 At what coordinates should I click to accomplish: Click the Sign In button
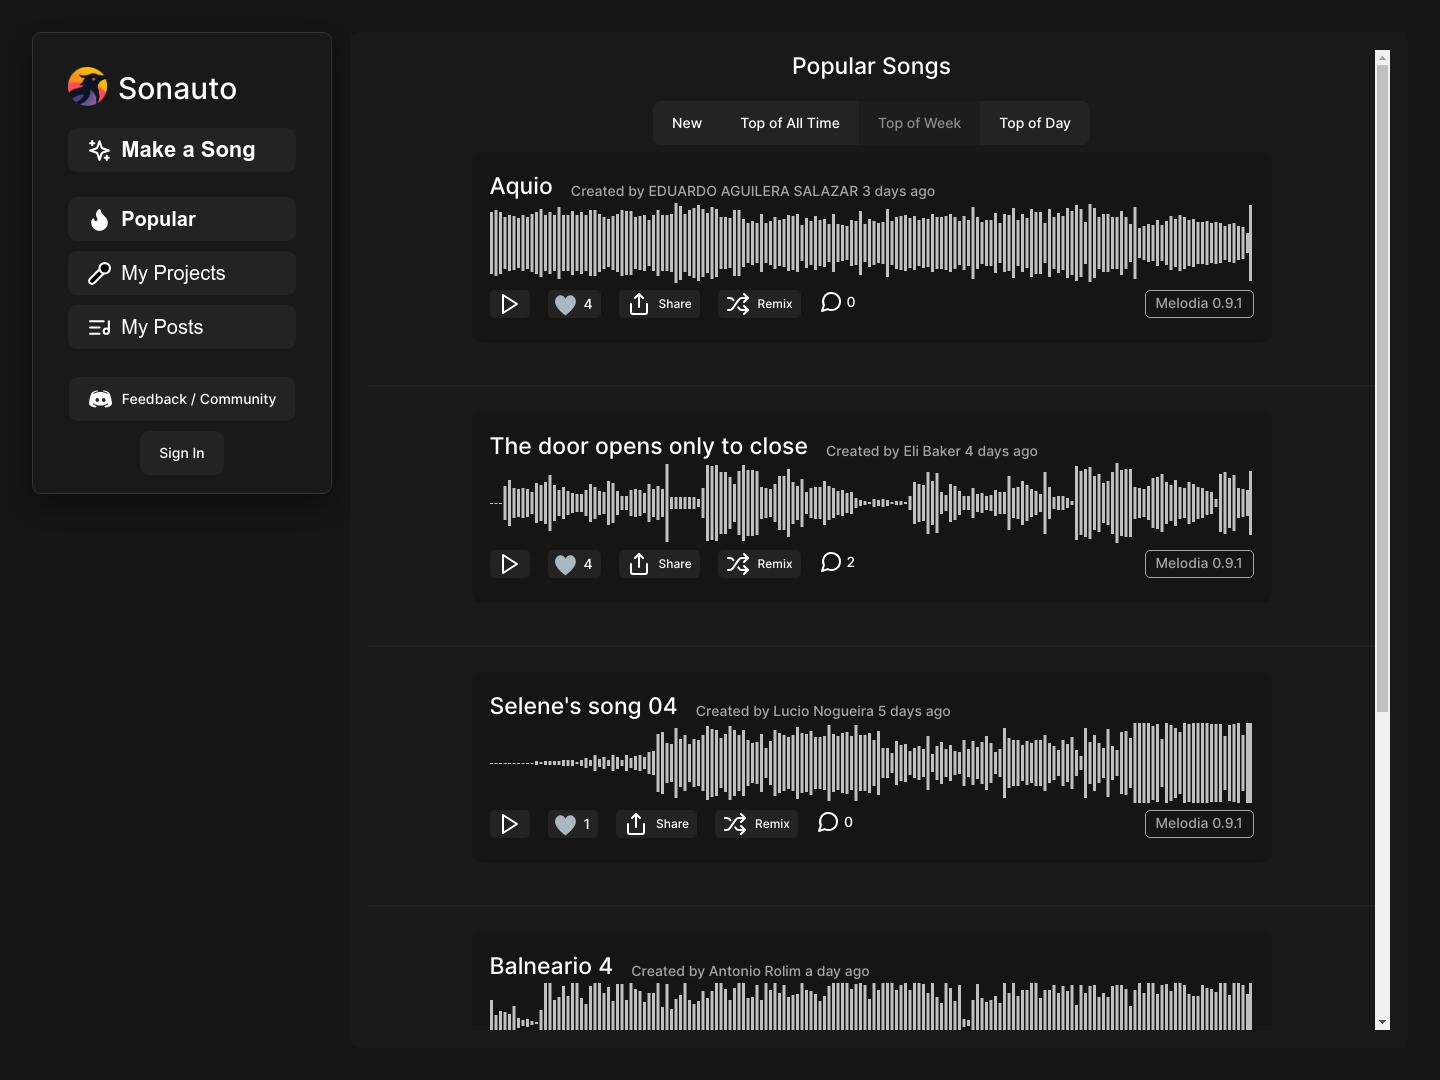click(182, 453)
